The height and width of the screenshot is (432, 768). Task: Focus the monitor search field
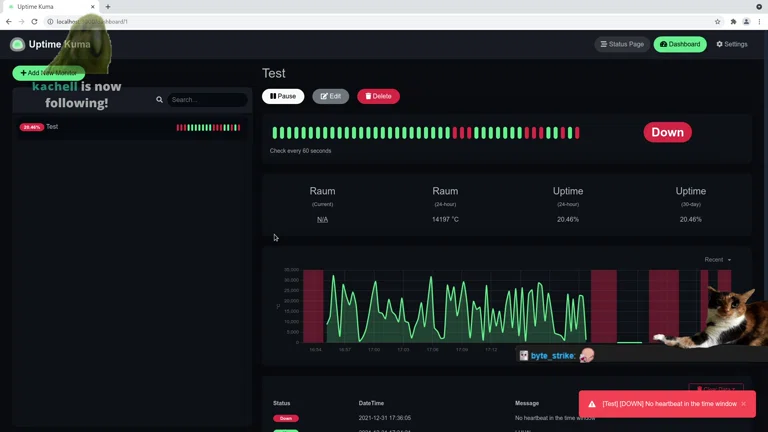[207, 99]
